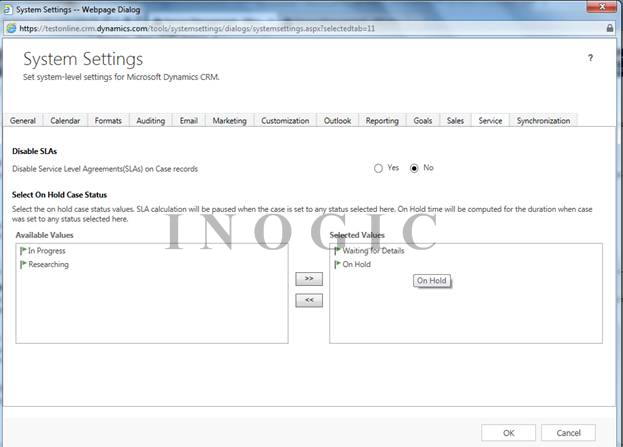Screen dimensions: 623x447
Task: Open the help question mark icon
Action: pos(590,58)
